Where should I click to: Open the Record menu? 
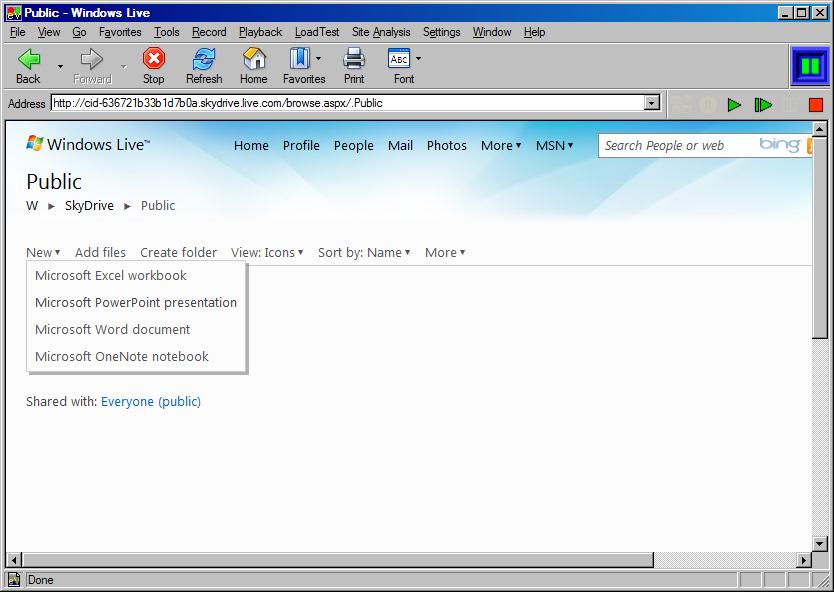209,32
